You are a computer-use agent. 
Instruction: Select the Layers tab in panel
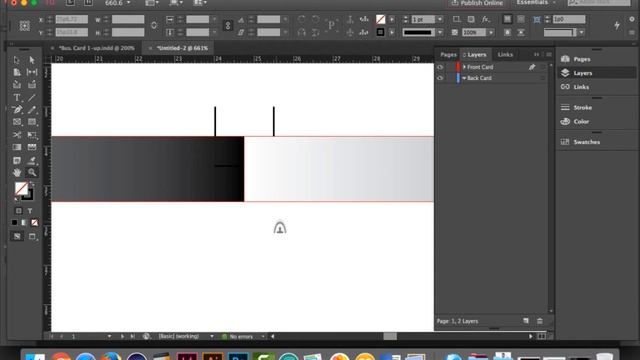click(x=476, y=54)
